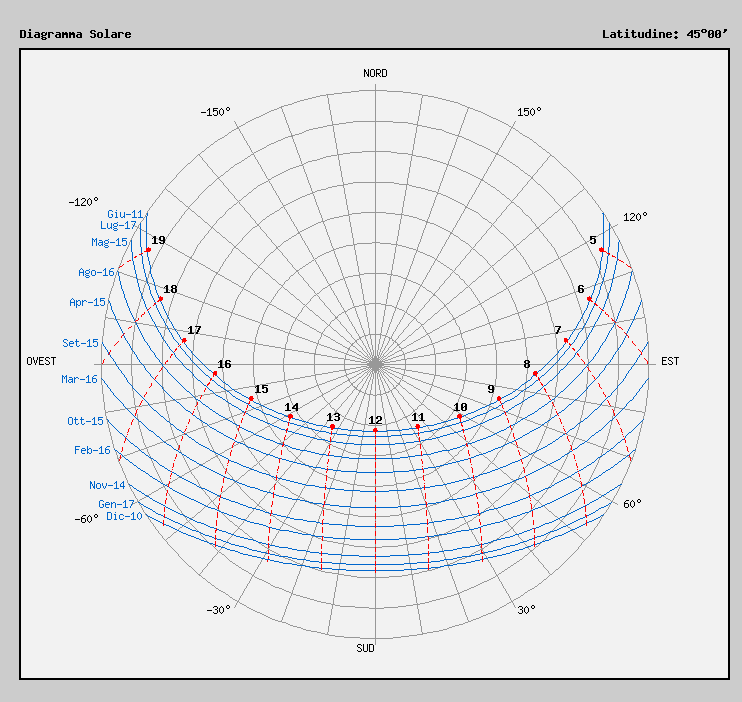
Task: Select the Dic-10 date label
Action: point(124,516)
